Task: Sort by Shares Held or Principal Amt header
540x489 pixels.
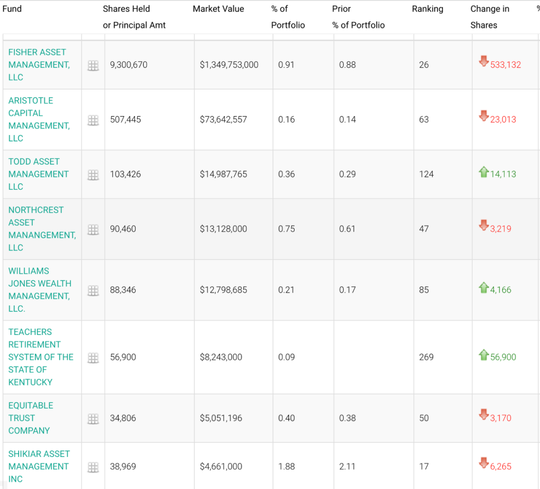Action: pyautogui.click(x=134, y=17)
